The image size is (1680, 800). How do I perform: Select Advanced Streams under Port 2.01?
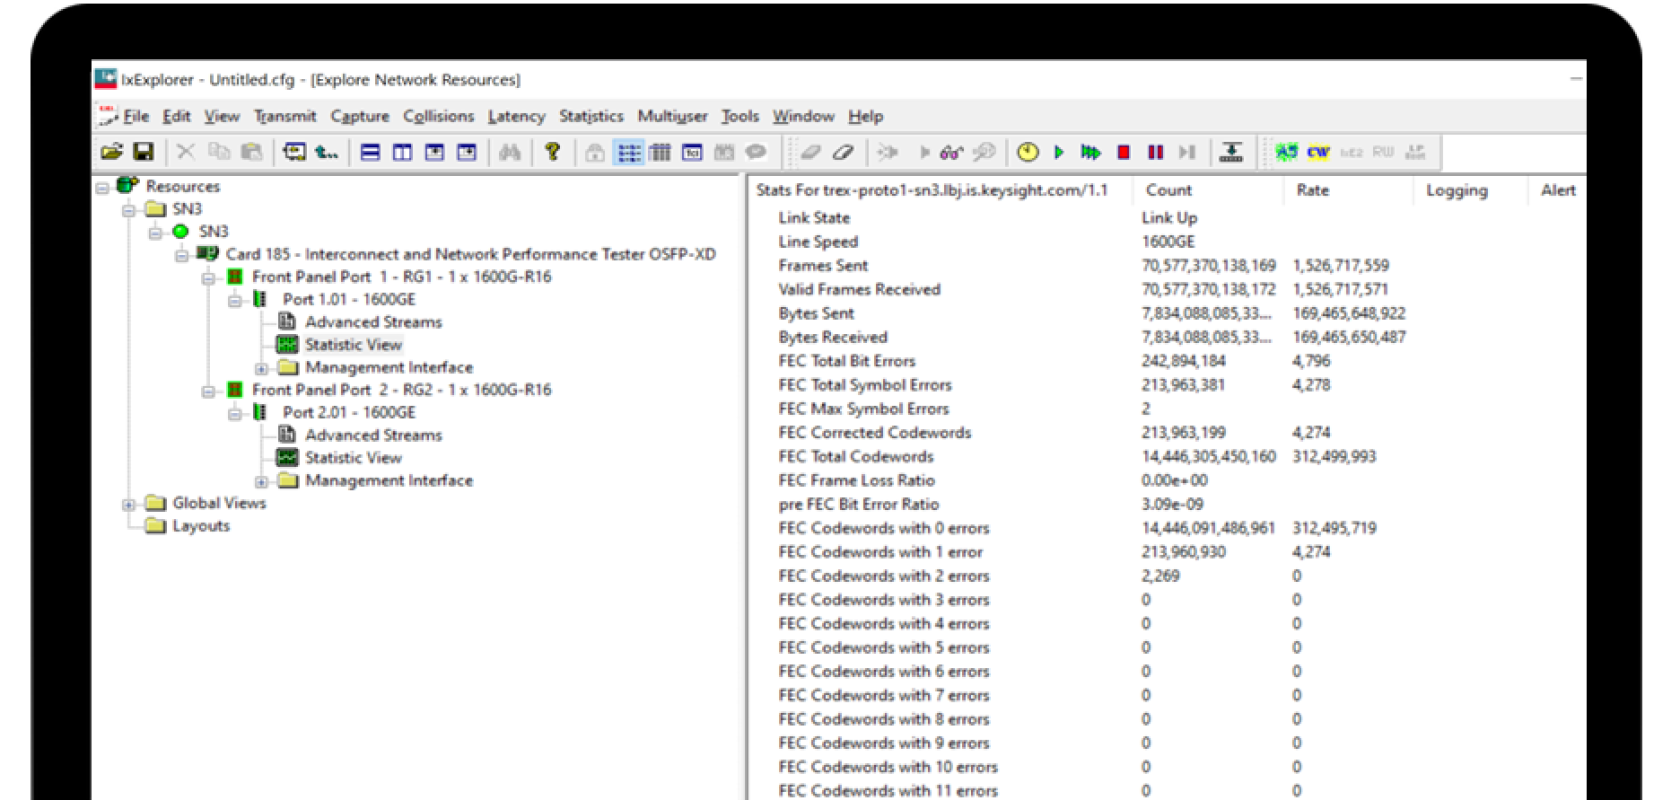coord(373,435)
